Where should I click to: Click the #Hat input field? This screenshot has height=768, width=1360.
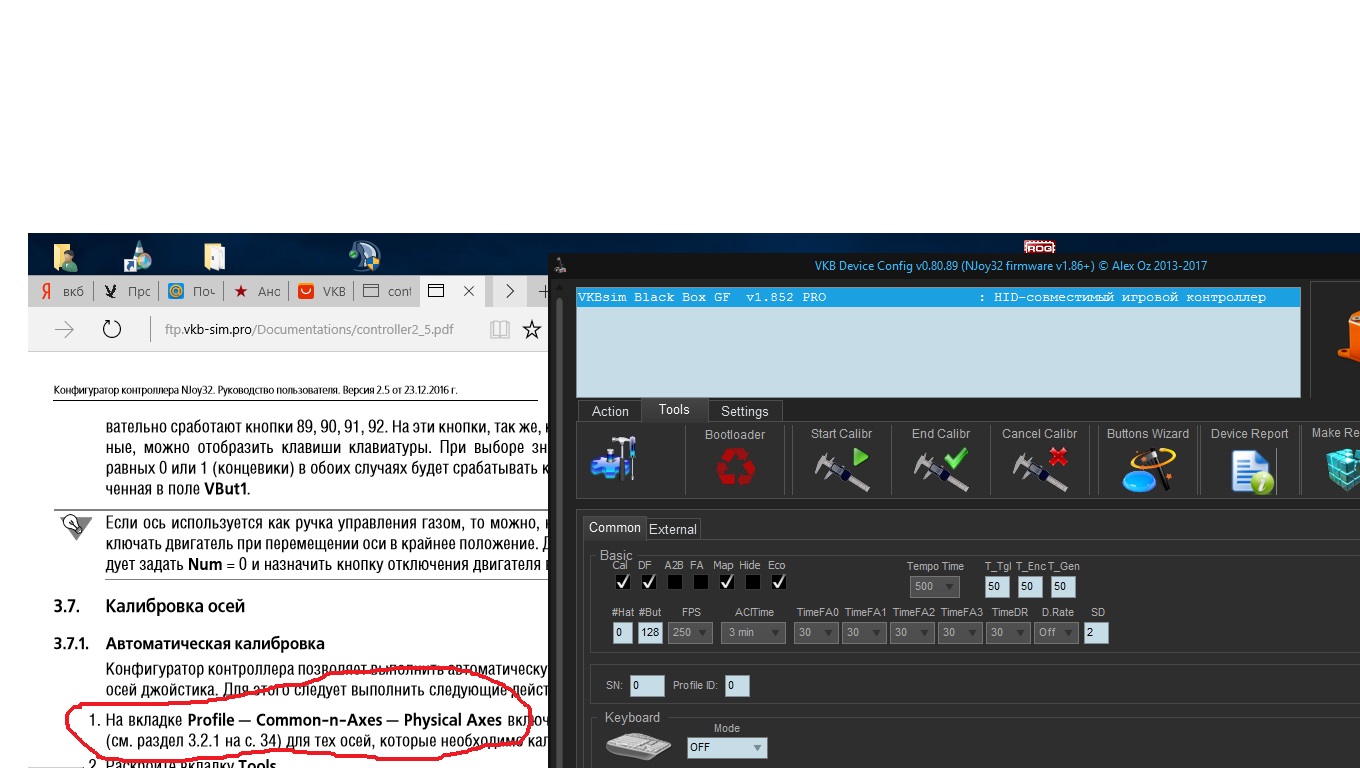pos(623,633)
